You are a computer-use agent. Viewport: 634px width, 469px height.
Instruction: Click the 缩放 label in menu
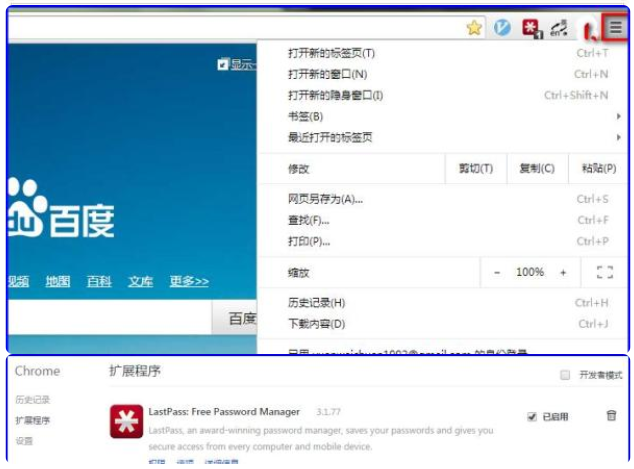click(x=298, y=273)
